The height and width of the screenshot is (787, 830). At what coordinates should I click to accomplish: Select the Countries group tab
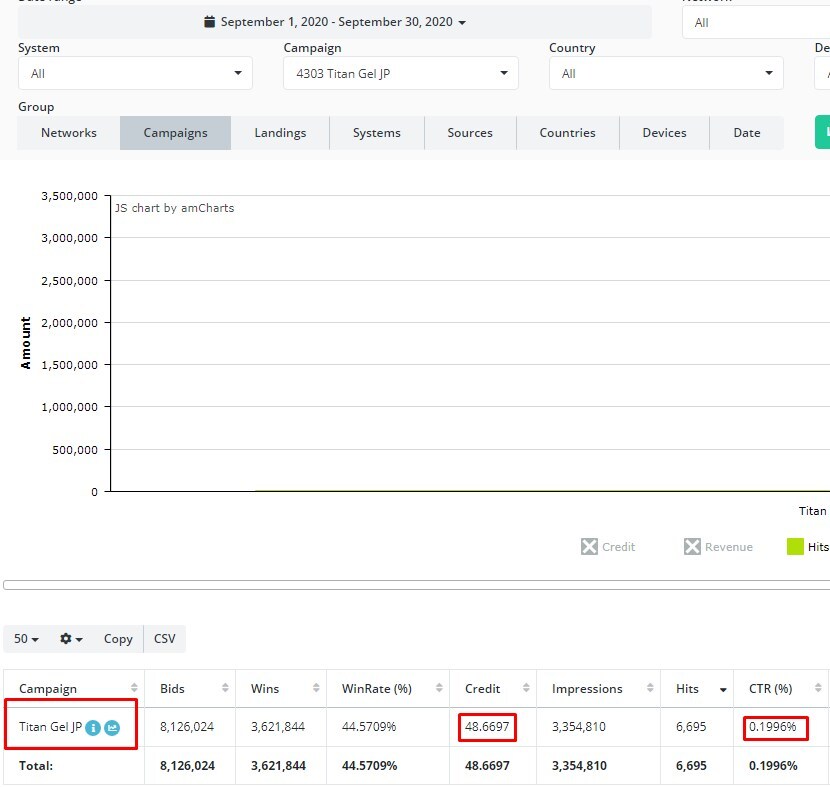[x=567, y=133]
